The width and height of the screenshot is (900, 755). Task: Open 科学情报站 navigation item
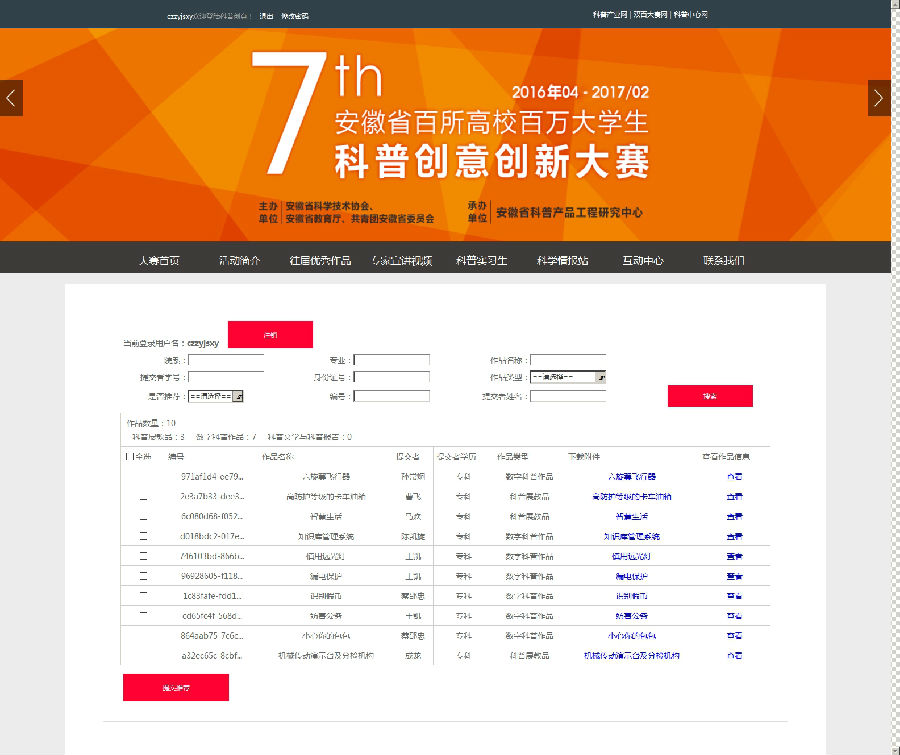click(x=562, y=261)
